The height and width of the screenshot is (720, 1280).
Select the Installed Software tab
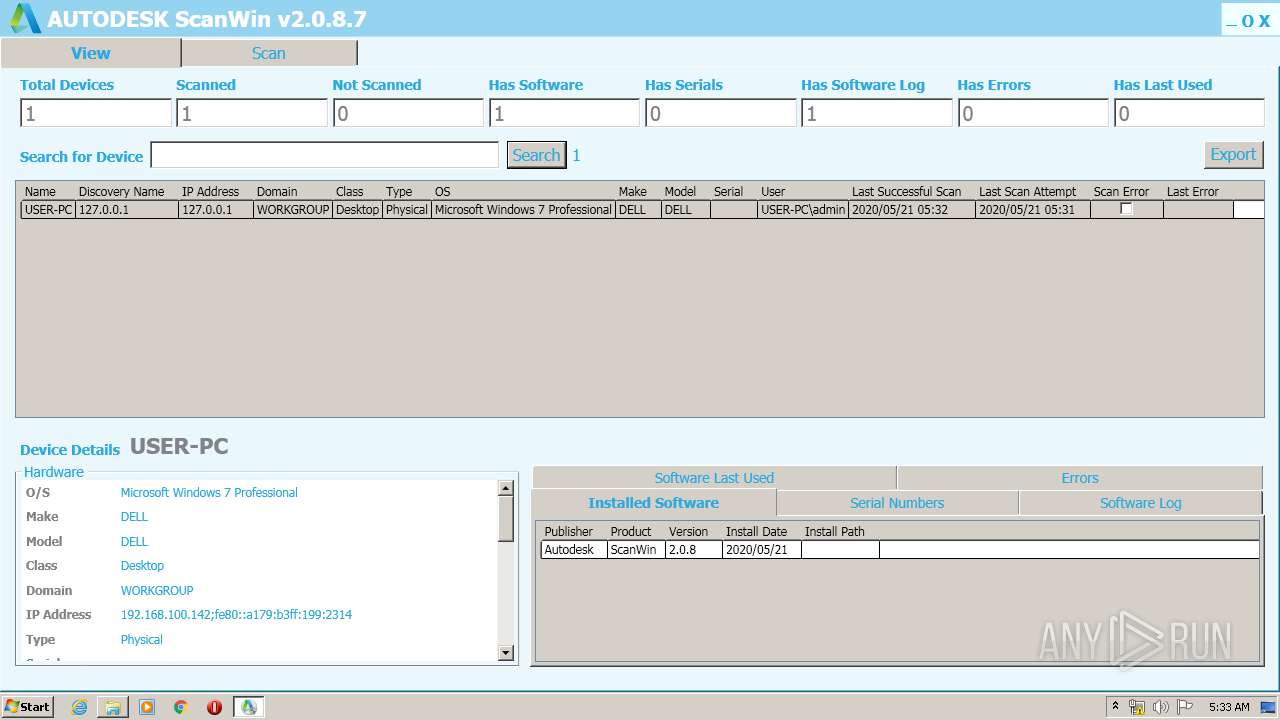coord(654,503)
